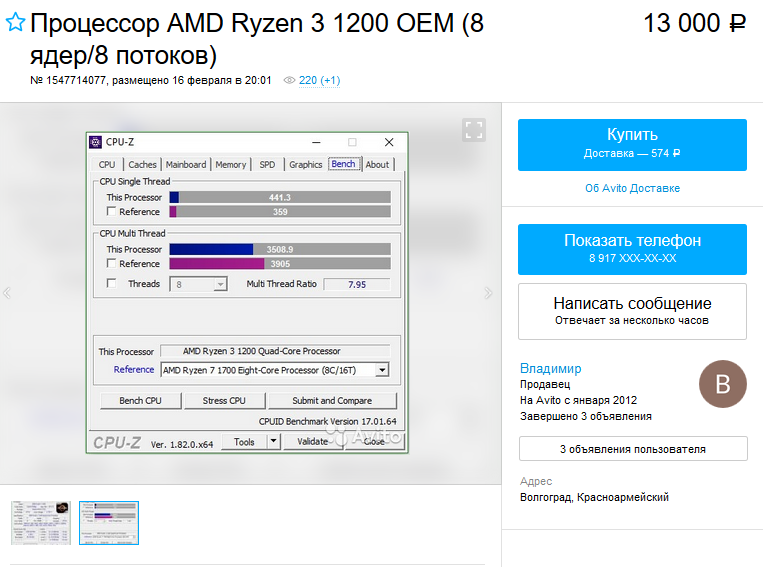Click the views eye icon
The image size is (763, 567).
click(289, 80)
